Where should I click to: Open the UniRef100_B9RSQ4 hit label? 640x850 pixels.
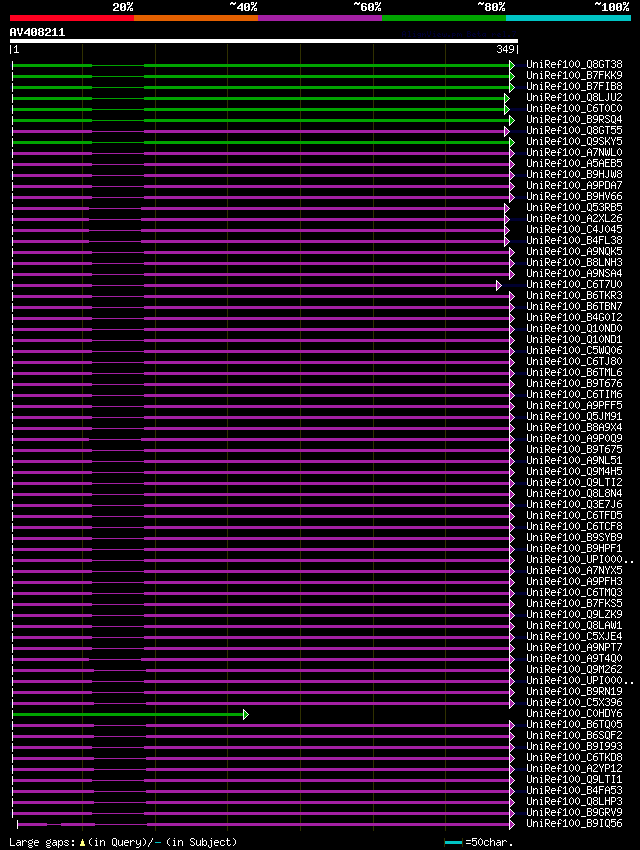(574, 119)
